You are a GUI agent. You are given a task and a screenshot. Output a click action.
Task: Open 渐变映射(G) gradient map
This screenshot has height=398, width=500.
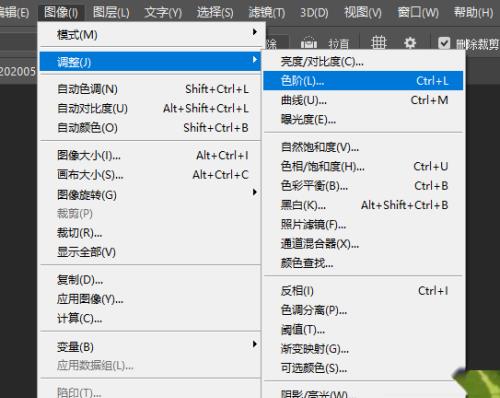click(363, 349)
